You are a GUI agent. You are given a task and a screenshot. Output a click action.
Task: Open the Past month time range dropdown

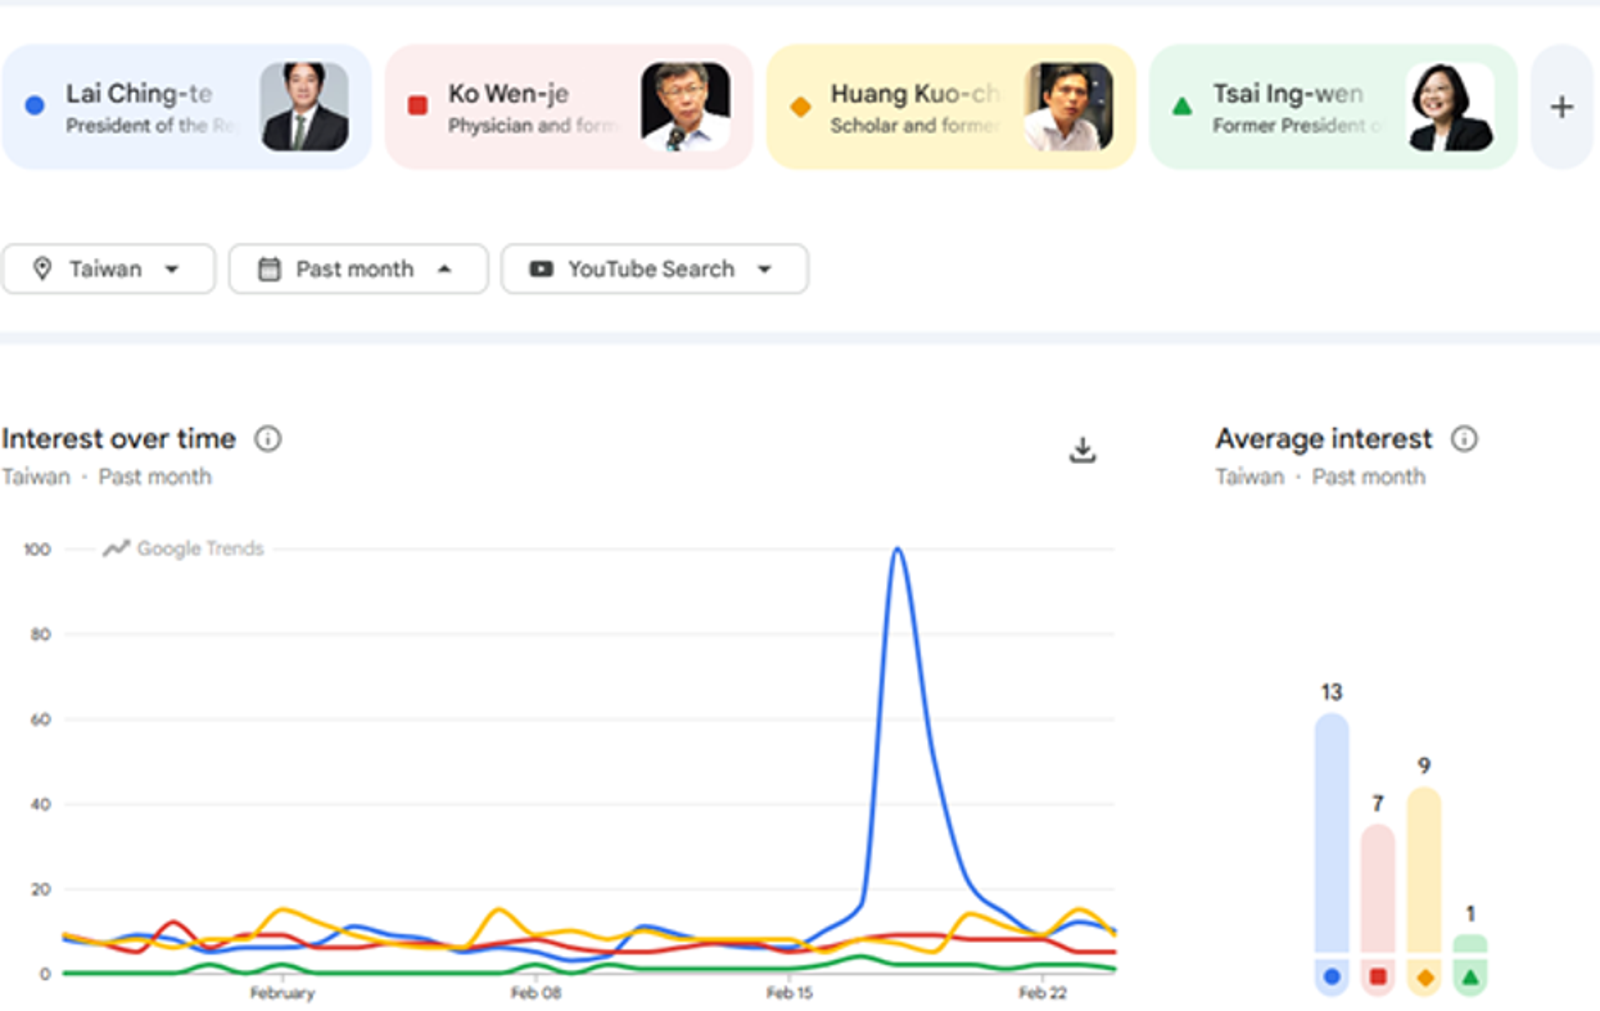coord(358,269)
